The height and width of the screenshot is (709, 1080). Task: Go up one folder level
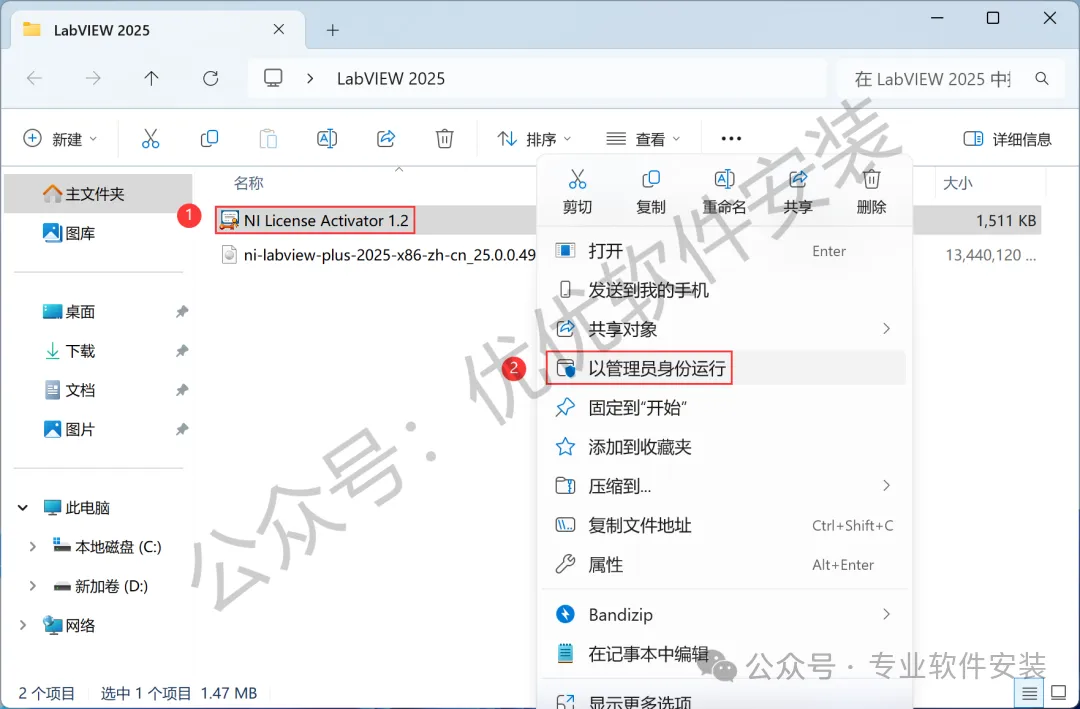(152, 79)
